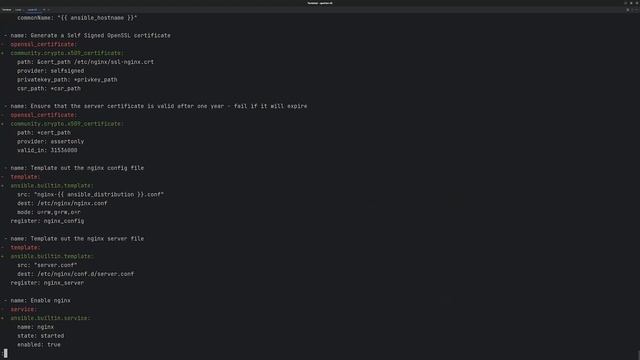640x360 pixels.
Task: Select the 'name: Enable nginx' line
Action: [x=40, y=300]
